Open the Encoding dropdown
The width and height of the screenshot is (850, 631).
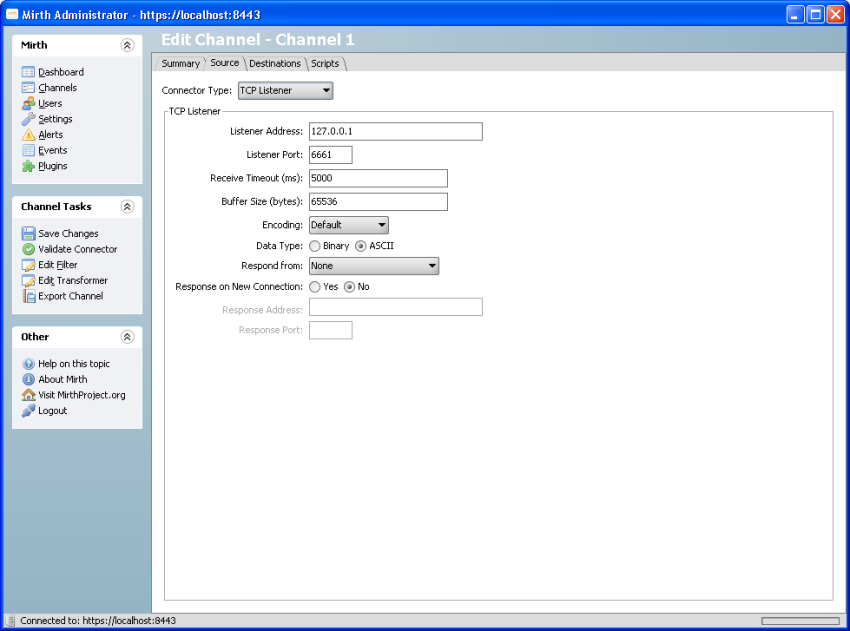349,225
